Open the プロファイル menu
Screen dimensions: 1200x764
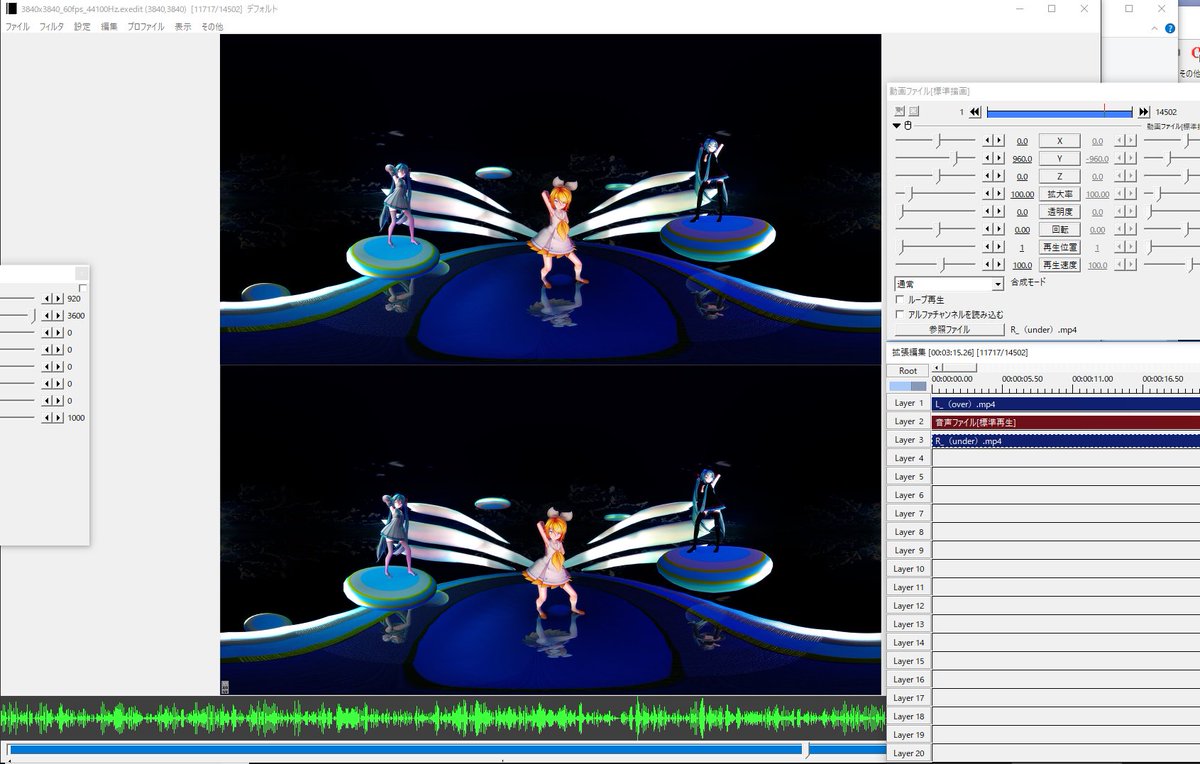tap(146, 27)
